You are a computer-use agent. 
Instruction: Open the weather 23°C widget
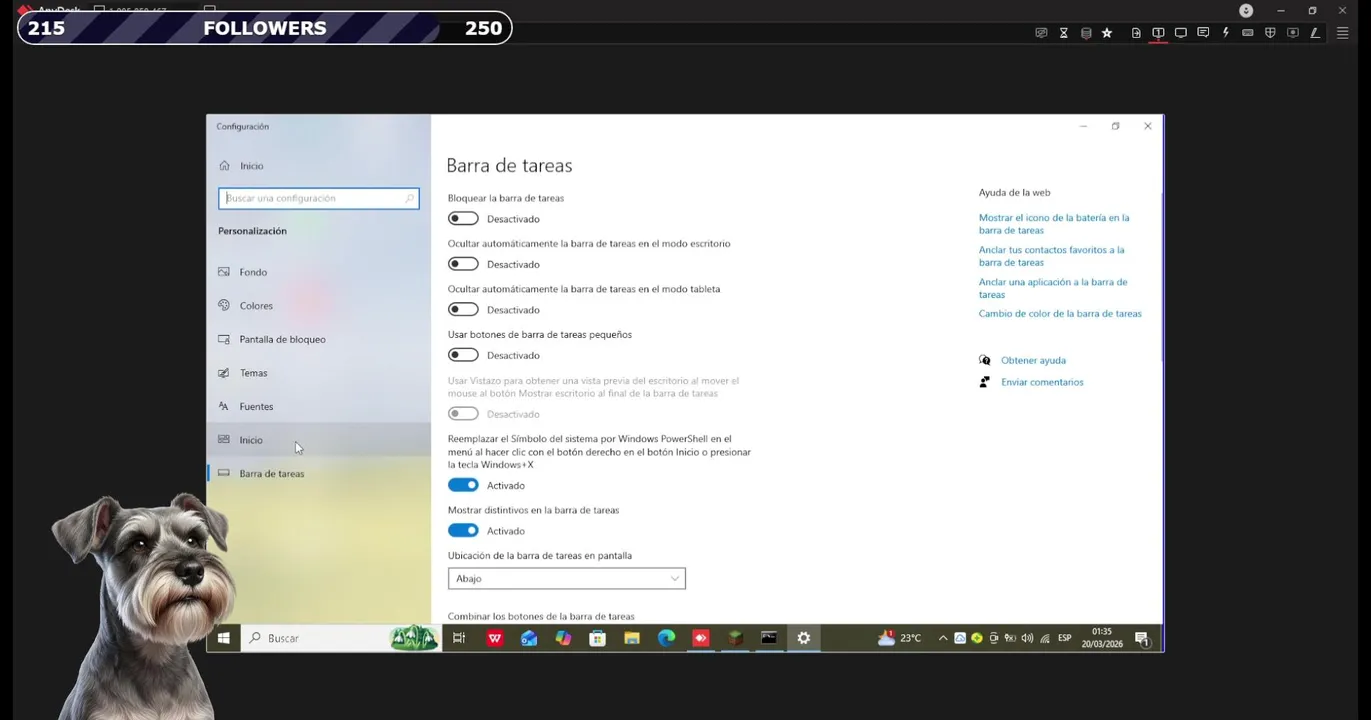coord(899,638)
